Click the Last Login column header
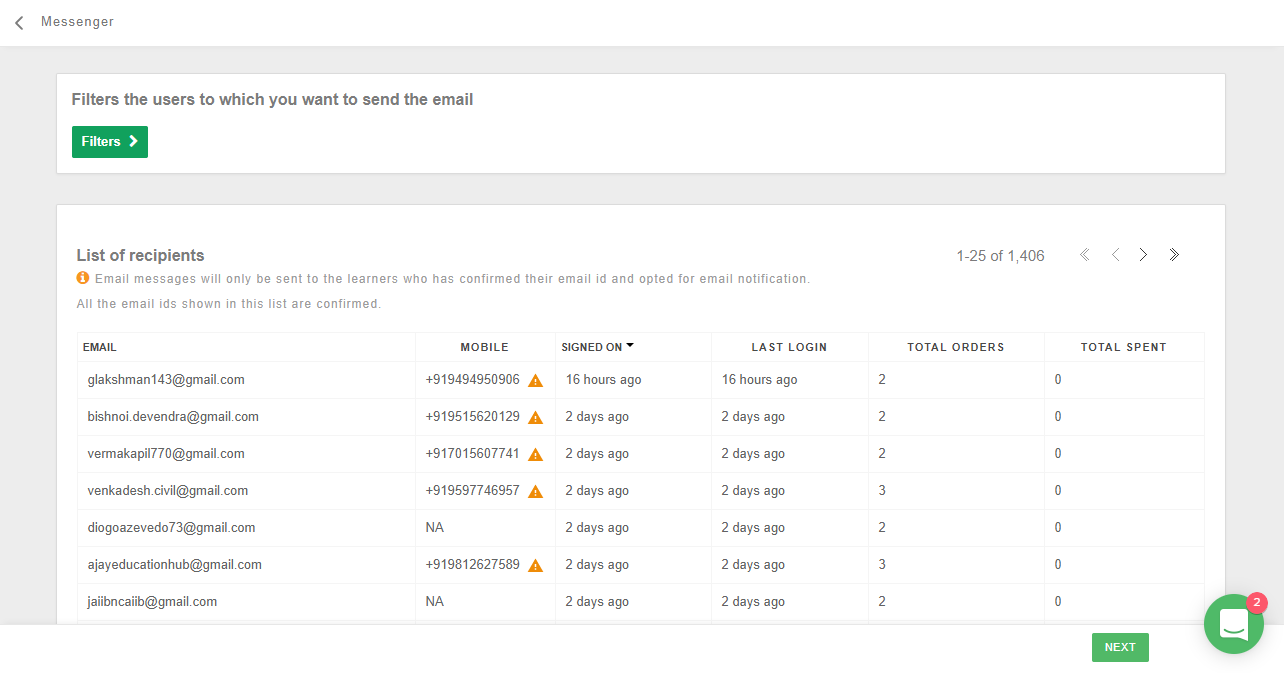The image size is (1284, 673). pyautogui.click(x=789, y=347)
